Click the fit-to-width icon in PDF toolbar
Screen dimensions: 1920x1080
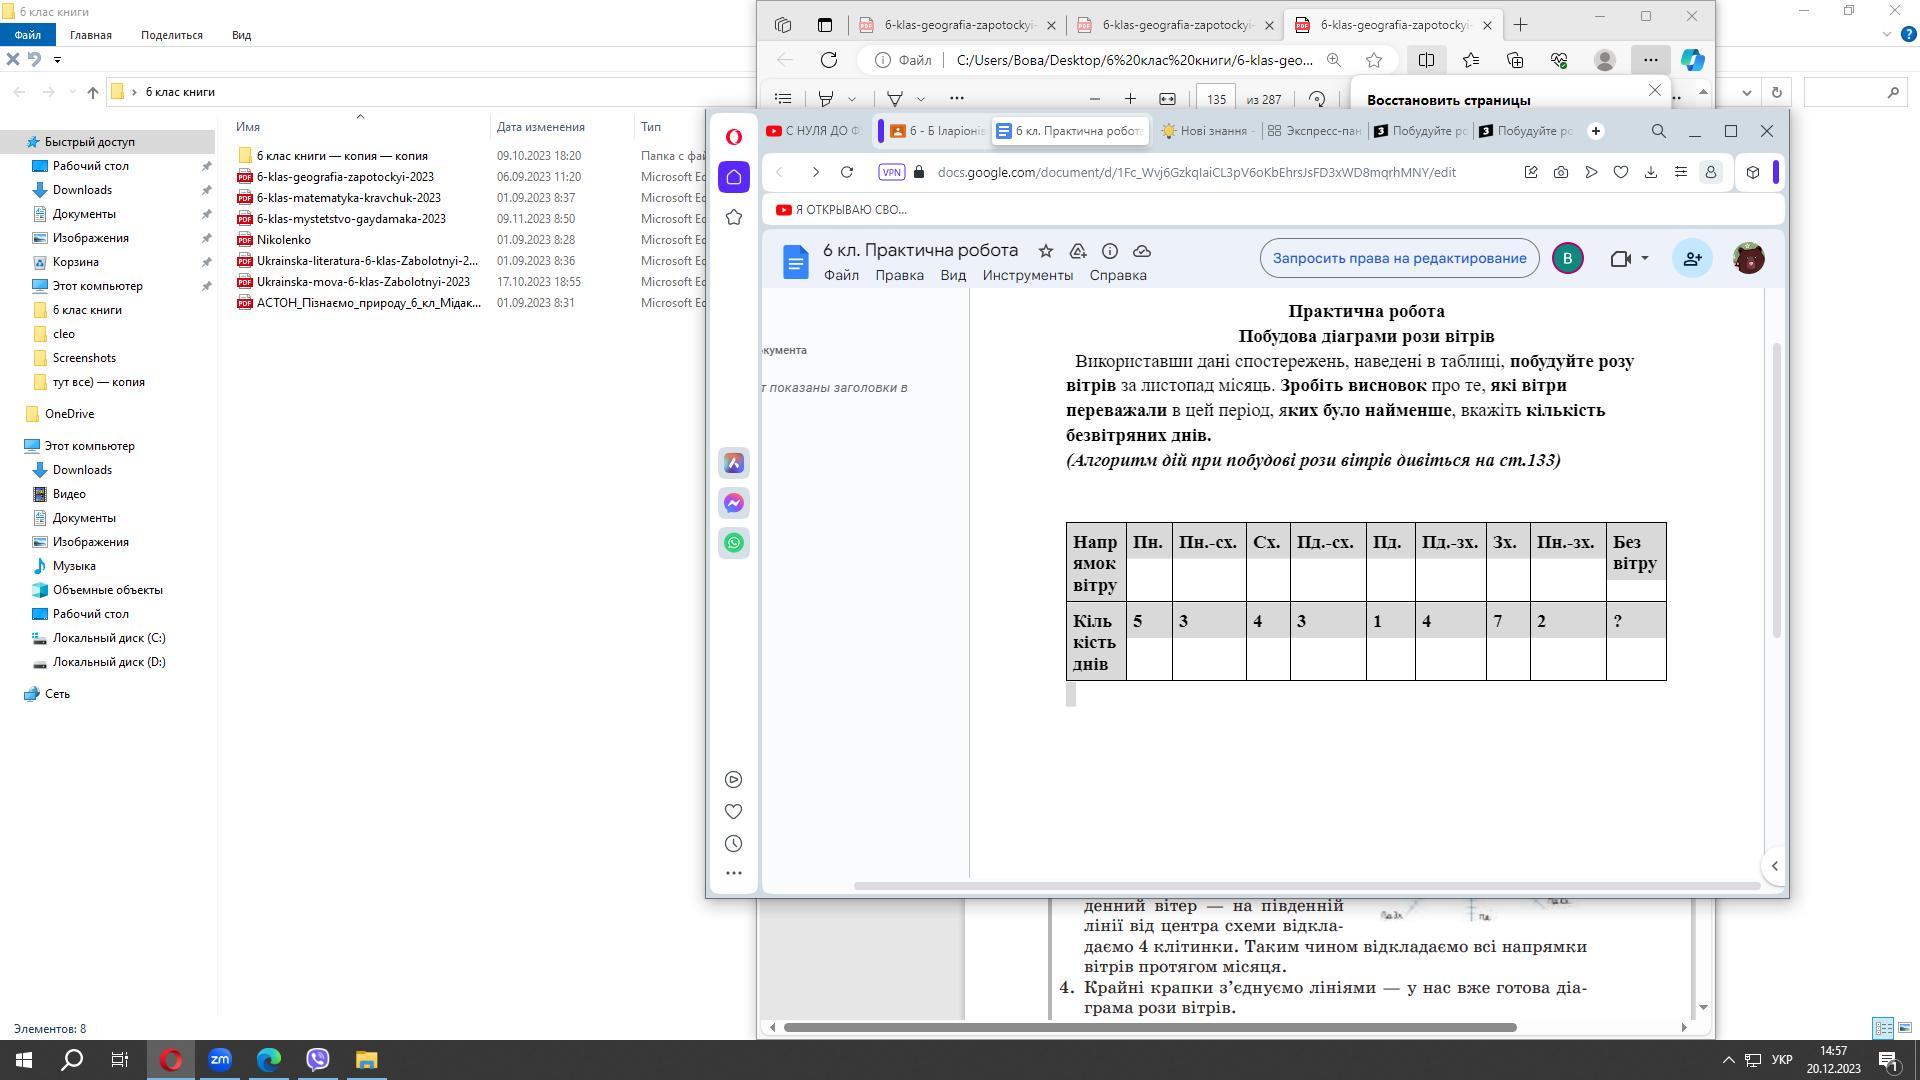1167,99
